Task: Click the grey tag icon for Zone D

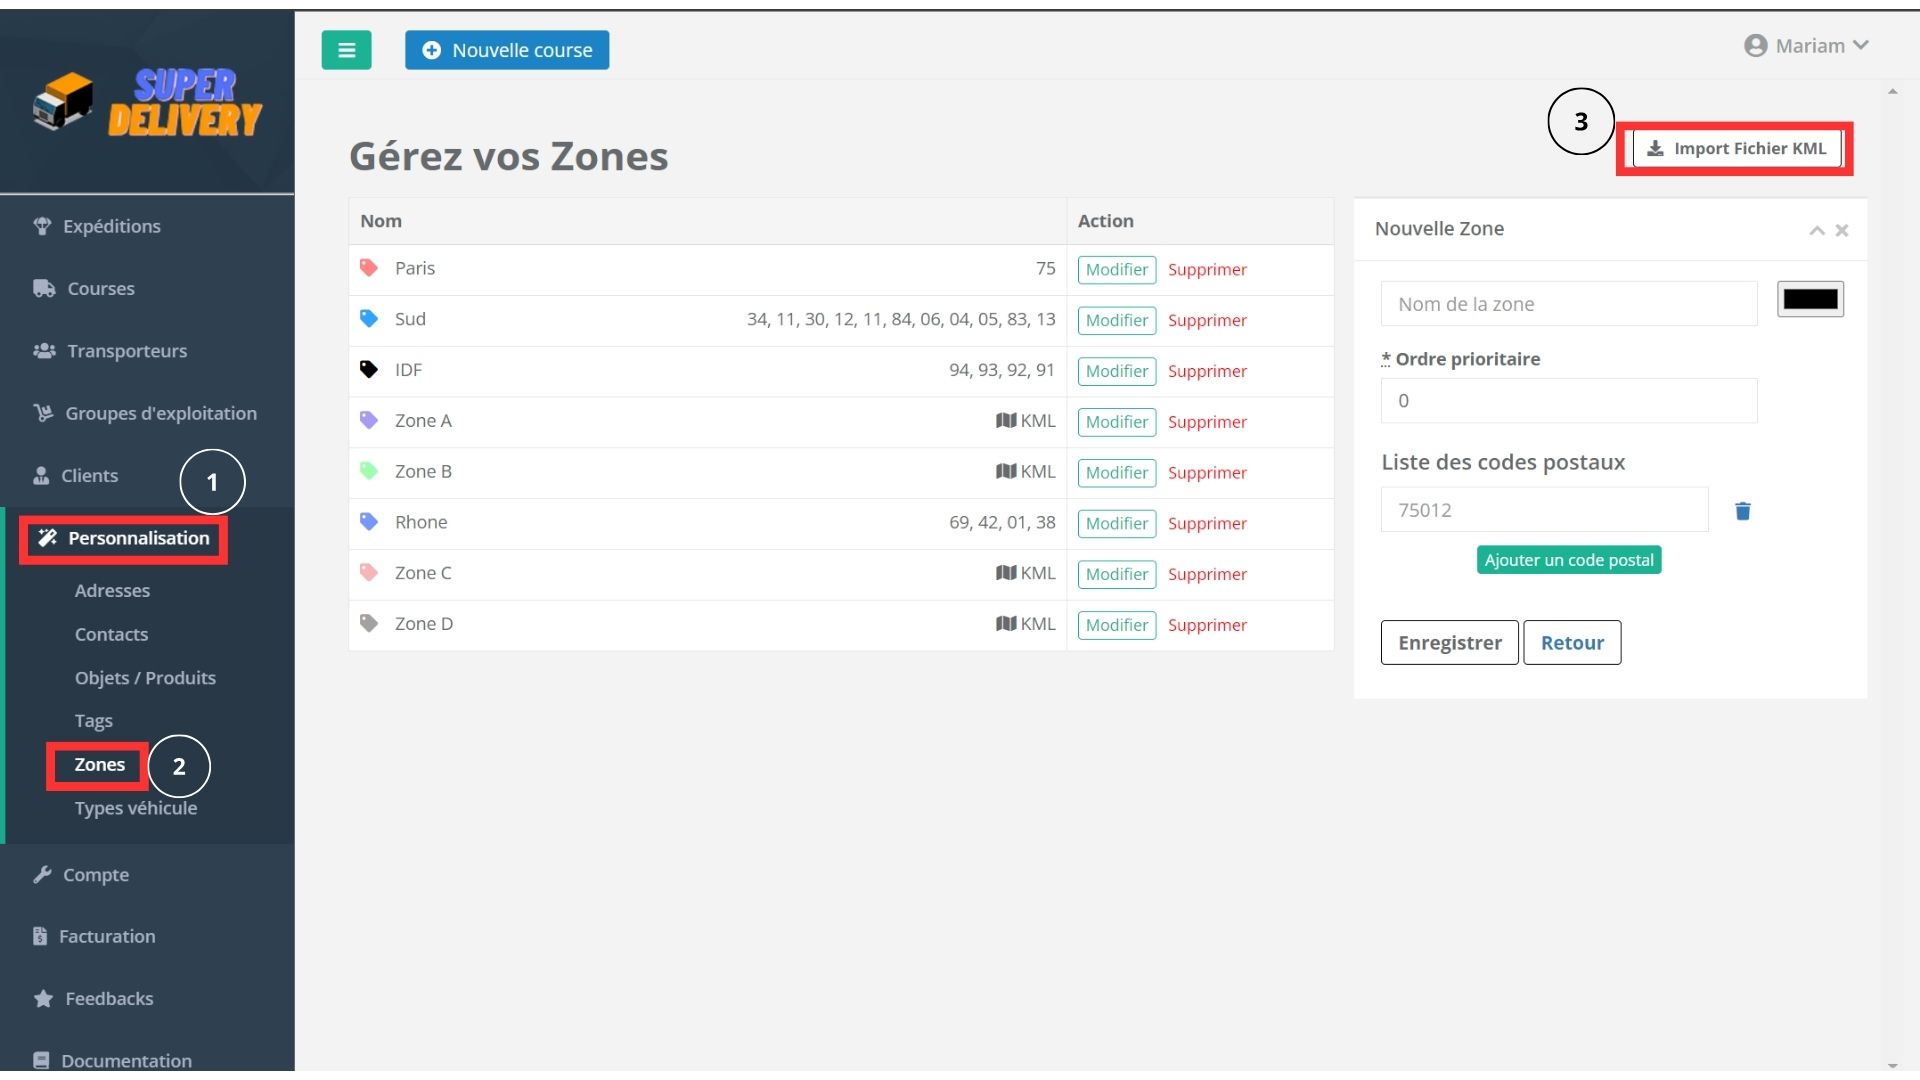Action: [369, 624]
